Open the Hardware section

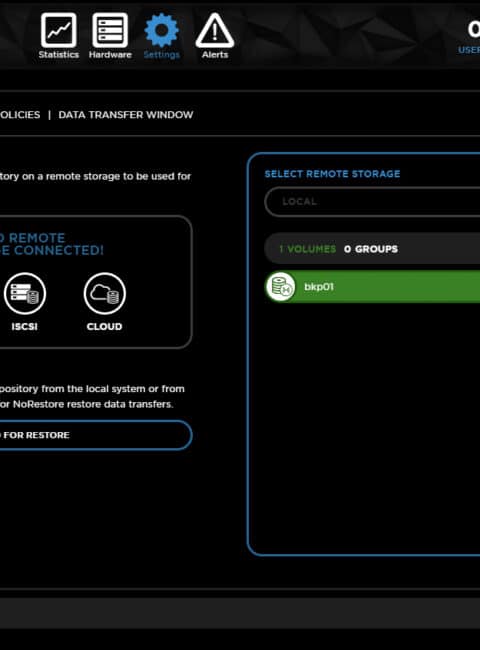pyautogui.click(x=110, y=36)
